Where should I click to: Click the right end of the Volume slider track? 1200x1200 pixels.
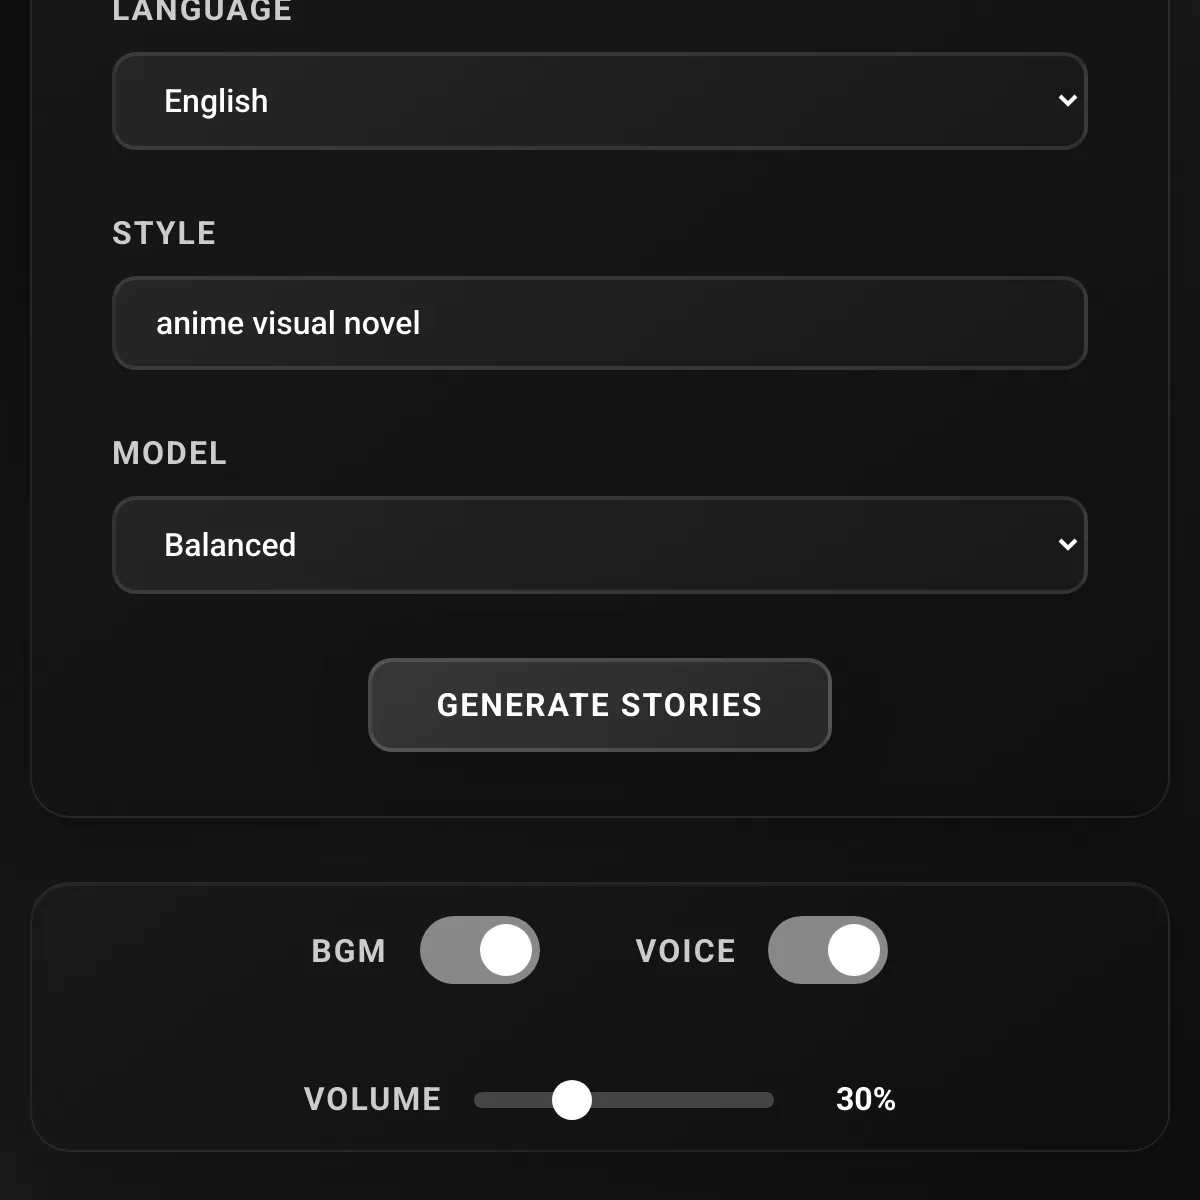click(x=766, y=1100)
